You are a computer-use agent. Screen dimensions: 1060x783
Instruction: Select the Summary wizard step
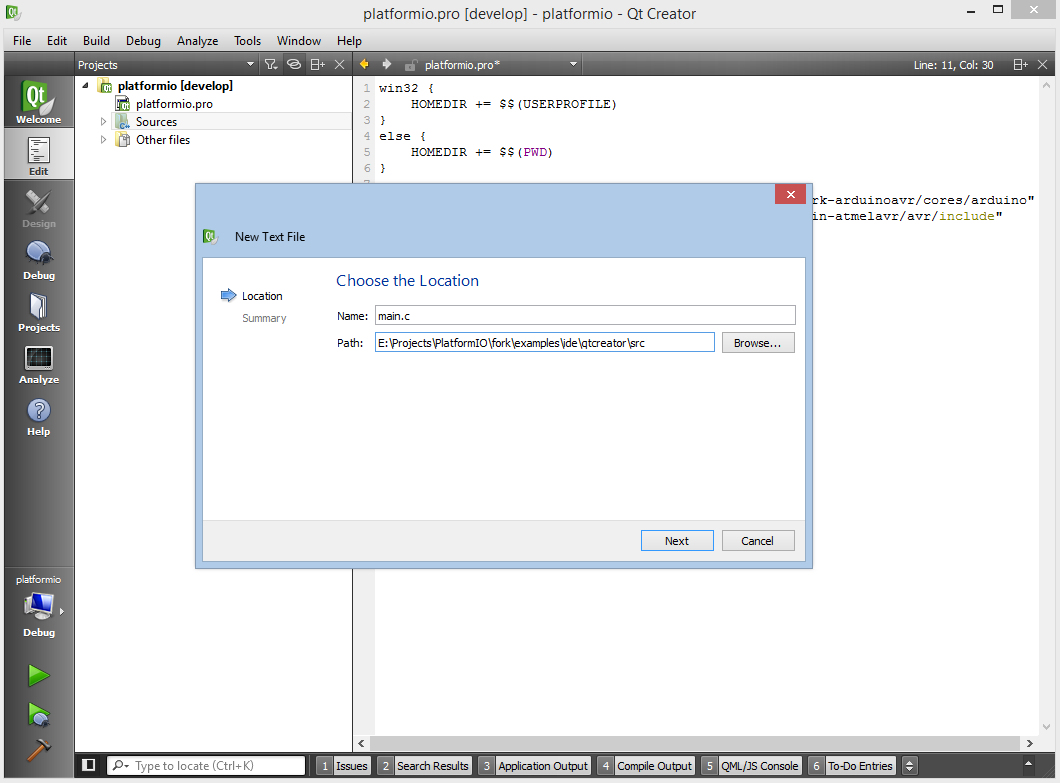tap(264, 318)
